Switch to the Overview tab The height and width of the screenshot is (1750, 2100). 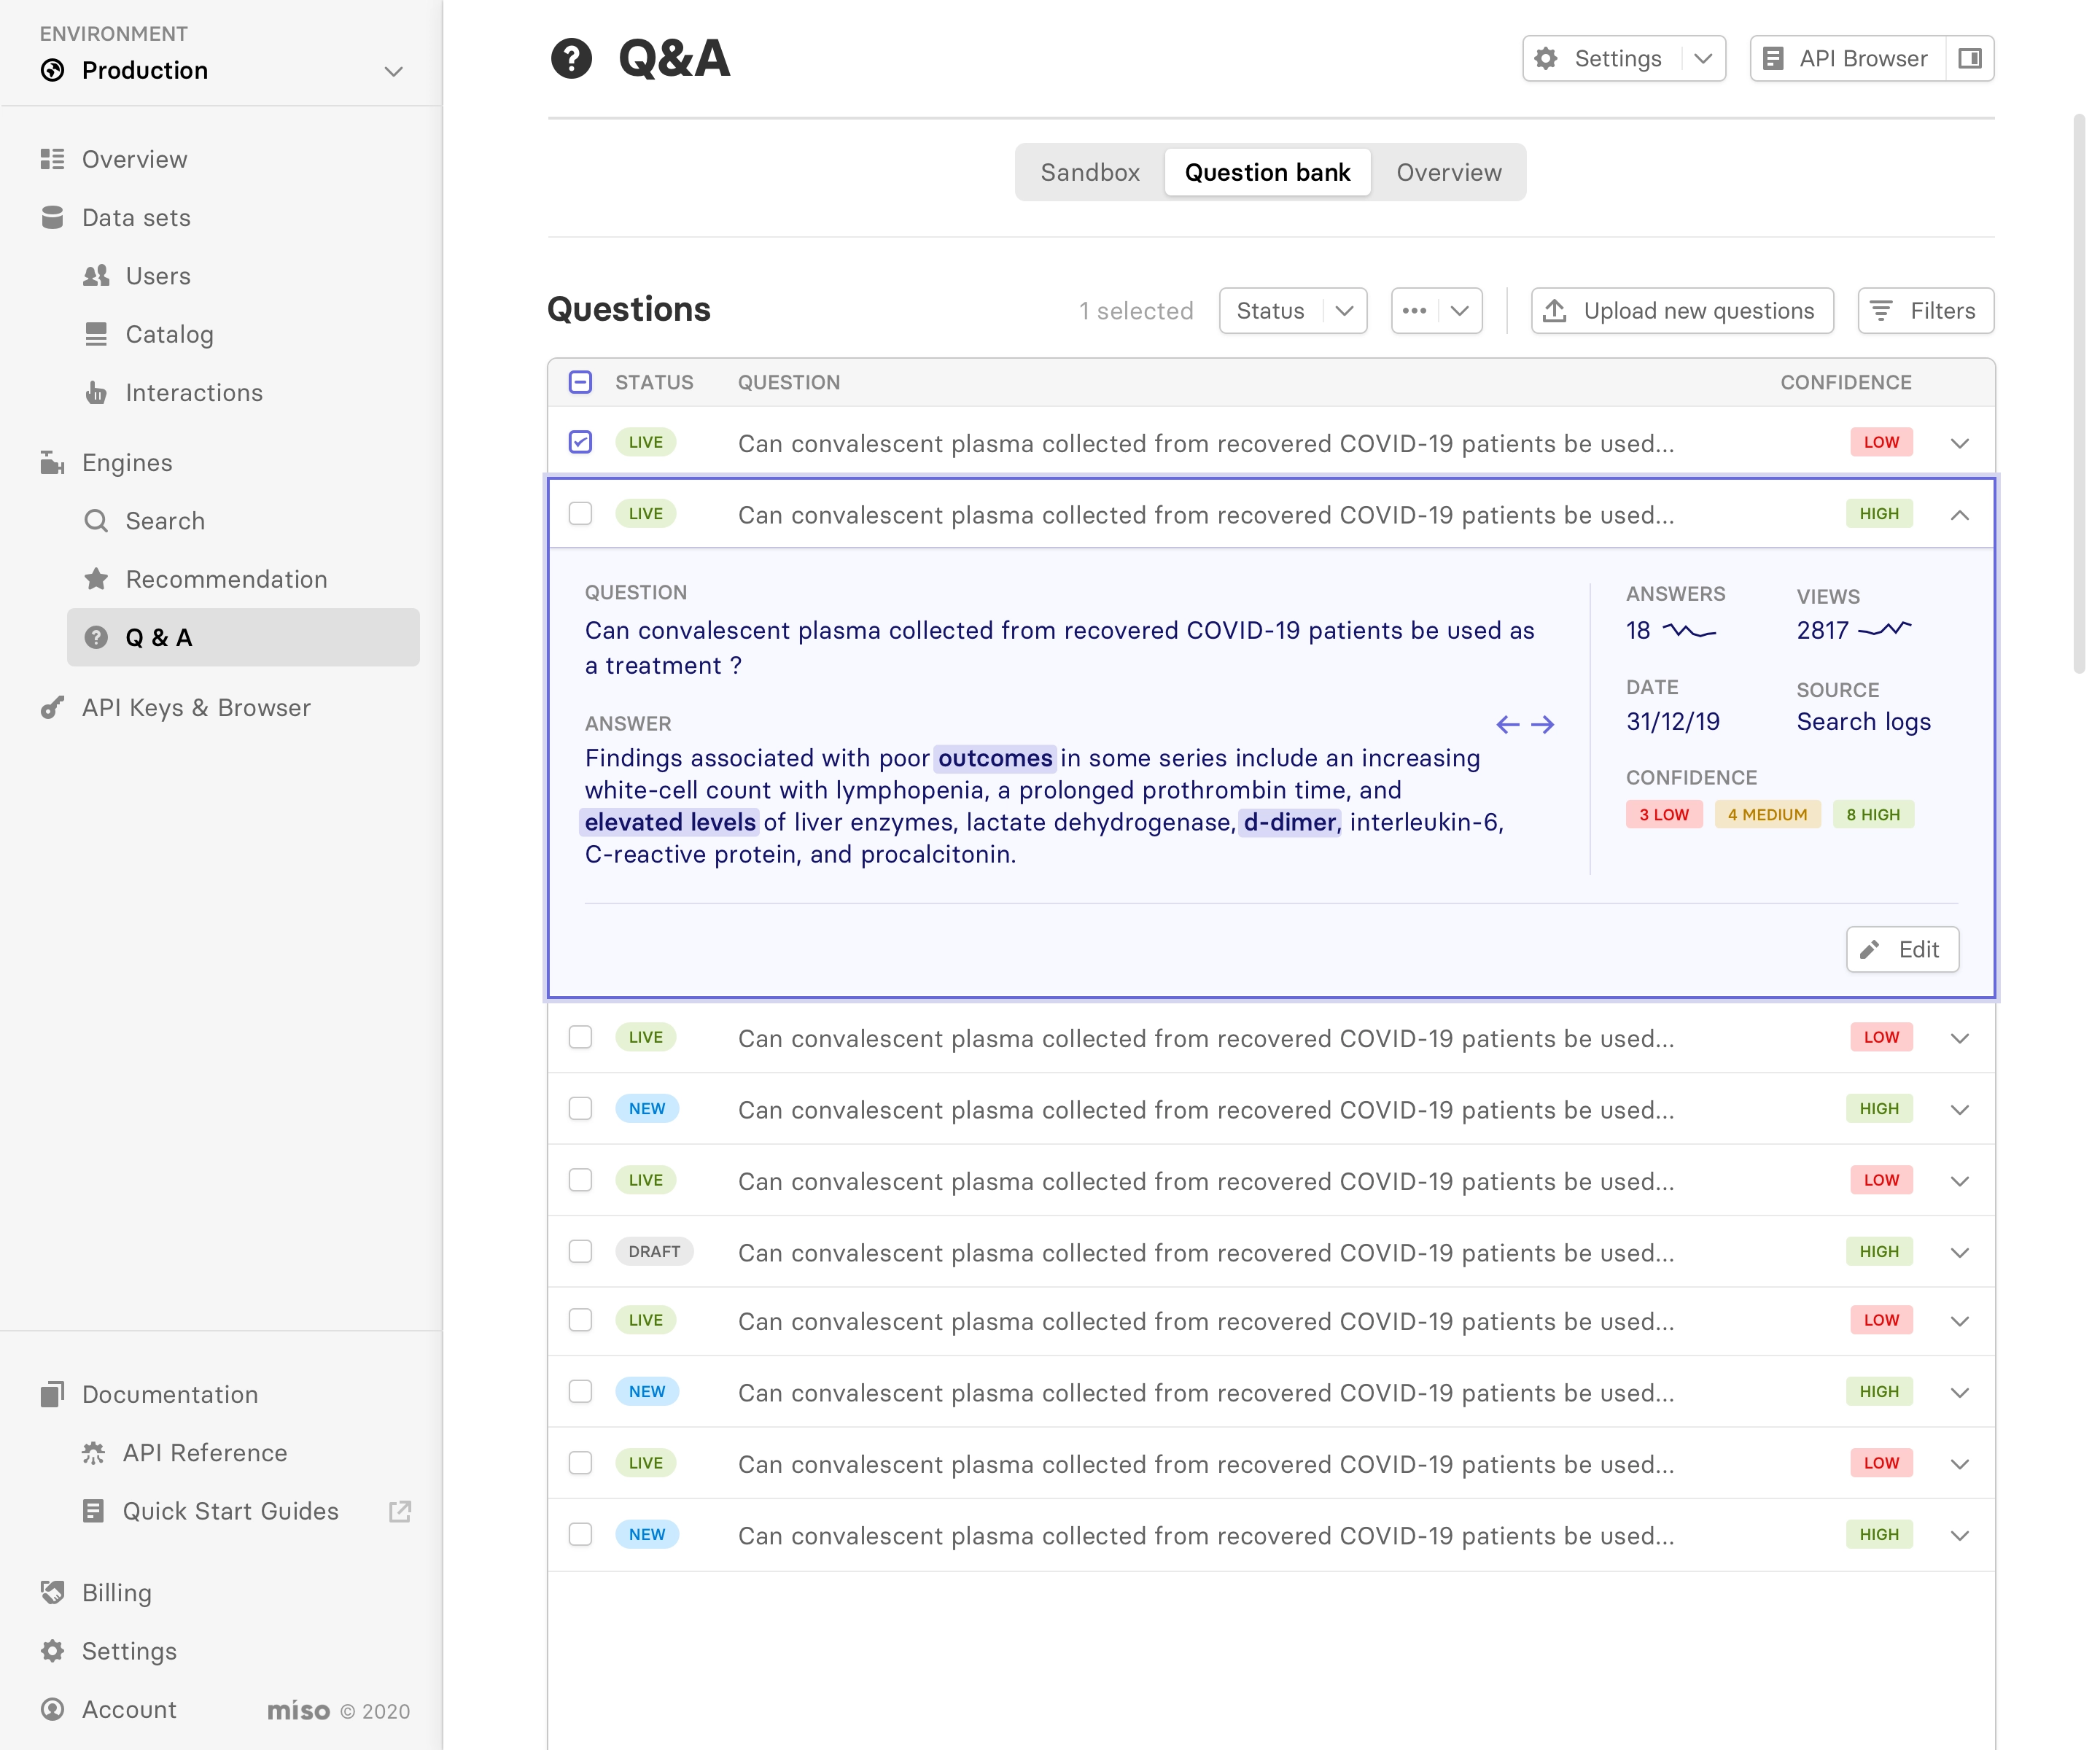1448,172
